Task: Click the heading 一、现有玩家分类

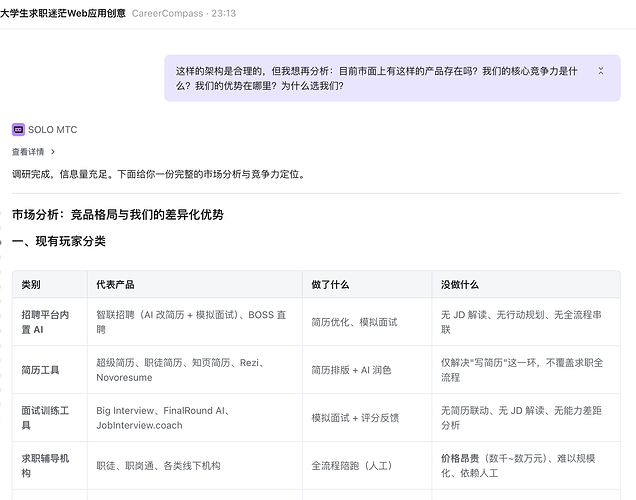Action: (x=59, y=241)
